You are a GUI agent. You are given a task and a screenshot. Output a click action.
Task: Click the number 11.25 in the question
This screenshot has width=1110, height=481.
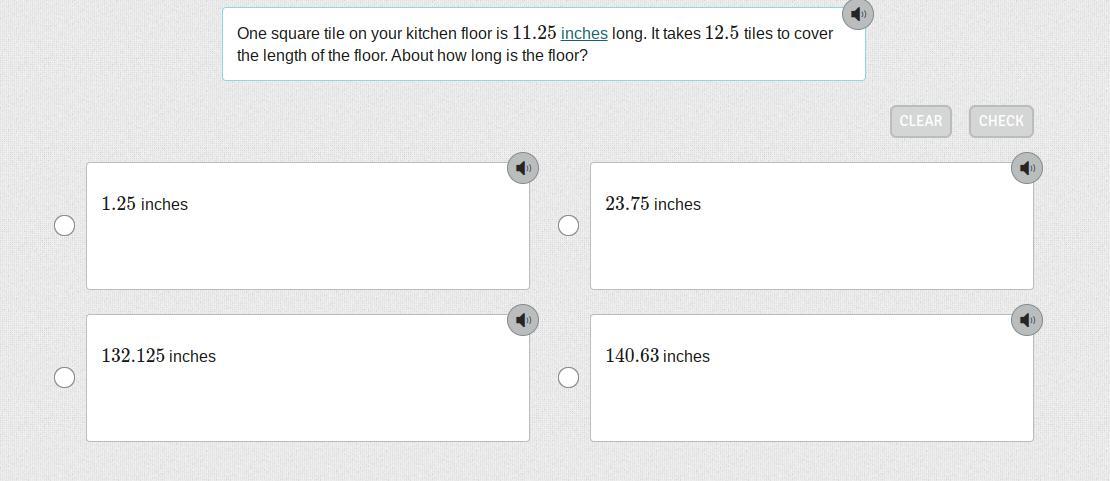[x=534, y=33]
